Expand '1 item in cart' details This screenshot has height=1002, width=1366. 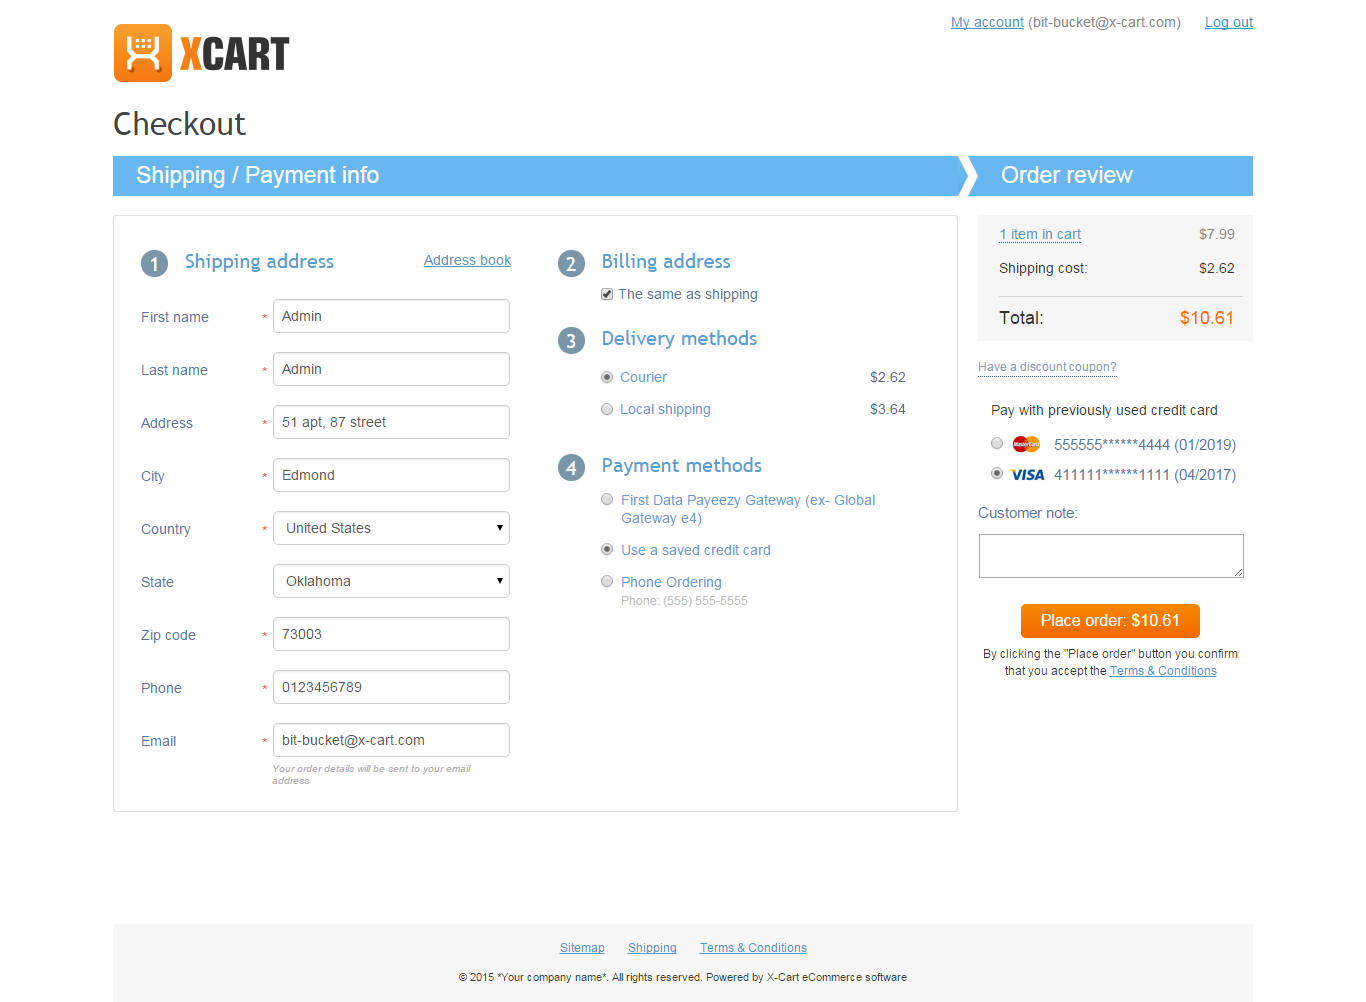pos(1040,234)
